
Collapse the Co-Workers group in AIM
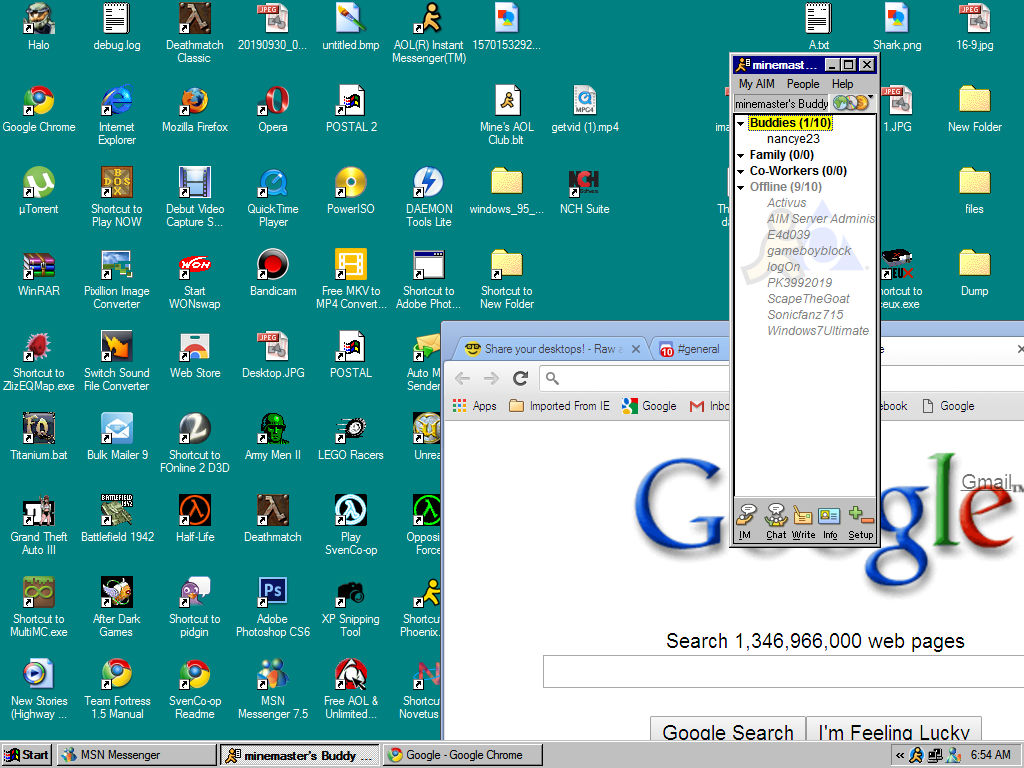pyautogui.click(x=741, y=171)
